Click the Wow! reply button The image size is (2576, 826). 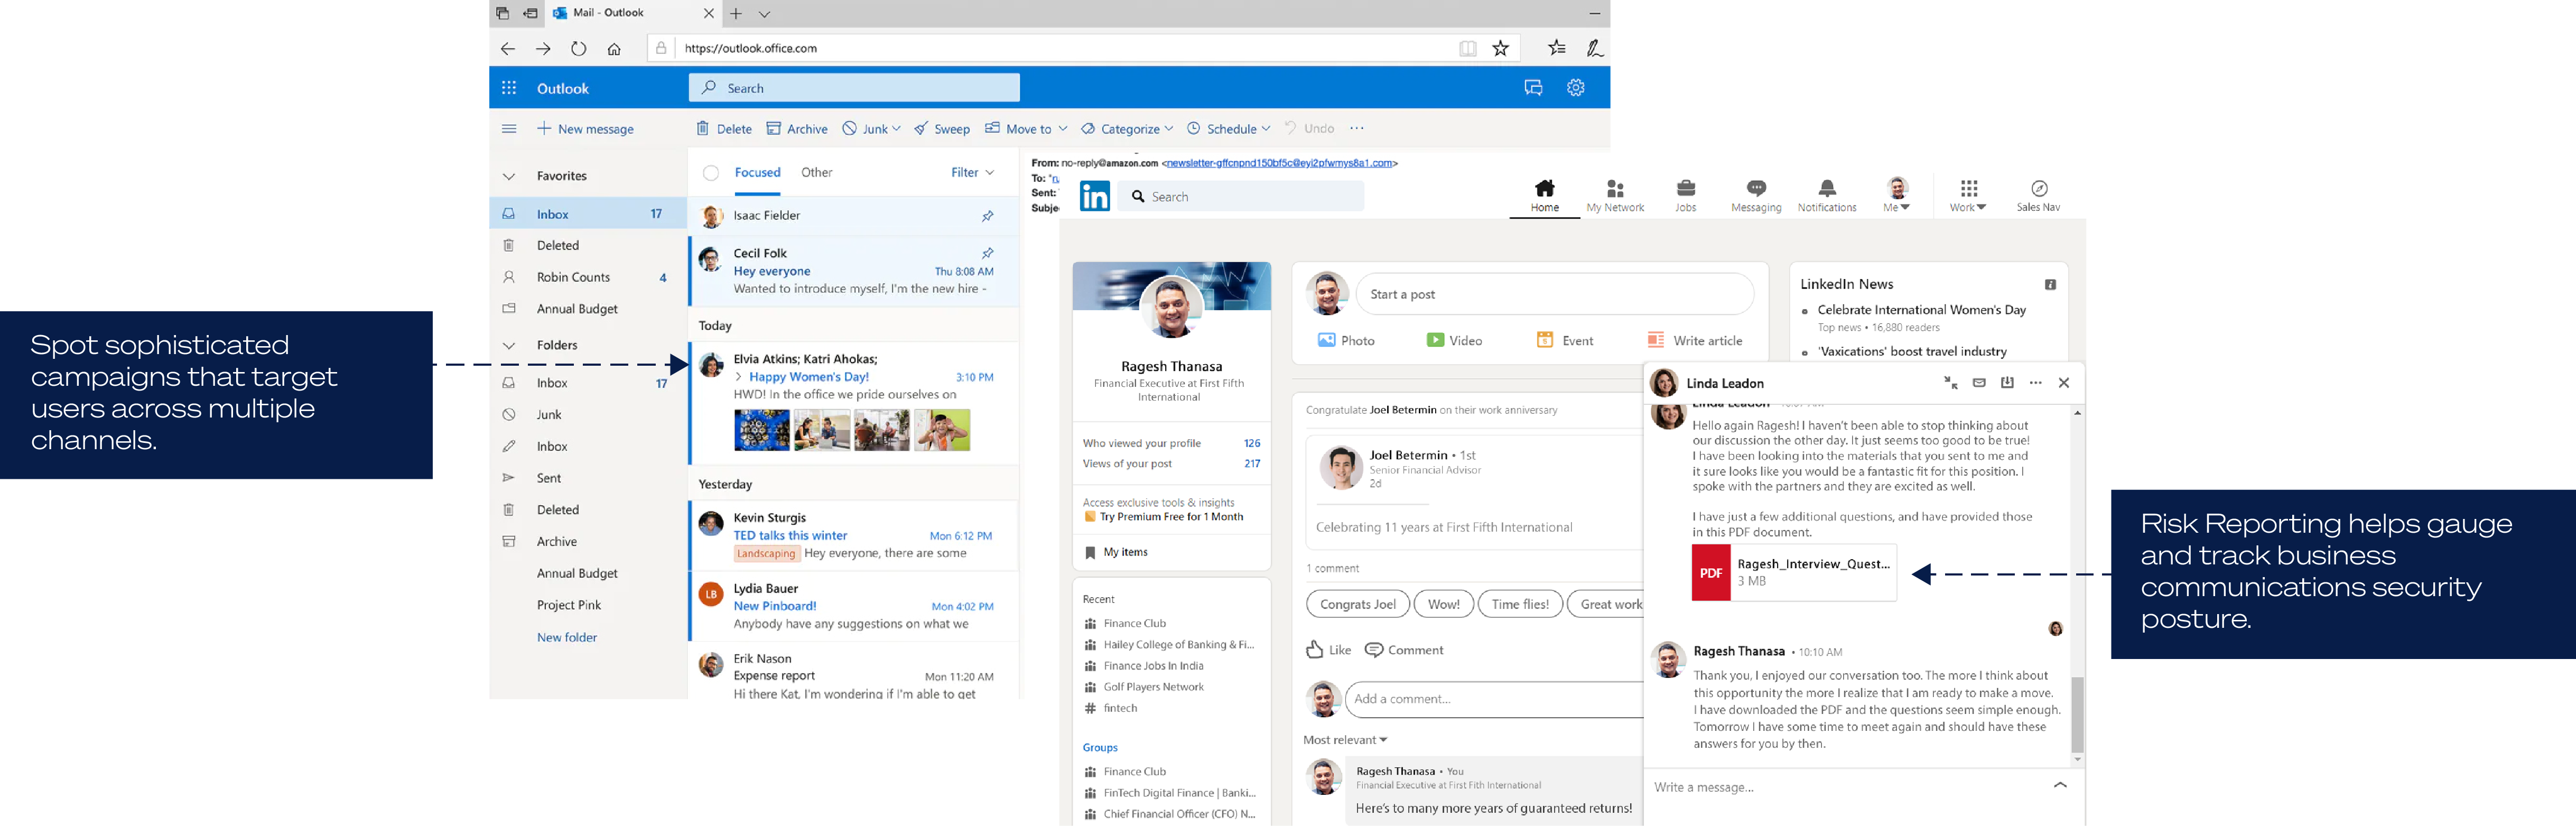point(1443,604)
